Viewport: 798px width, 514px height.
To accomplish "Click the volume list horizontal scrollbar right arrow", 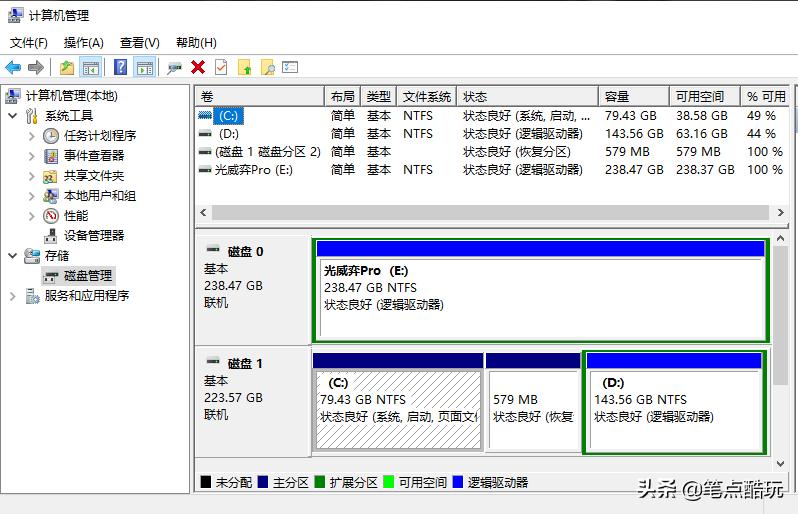I will (781, 213).
